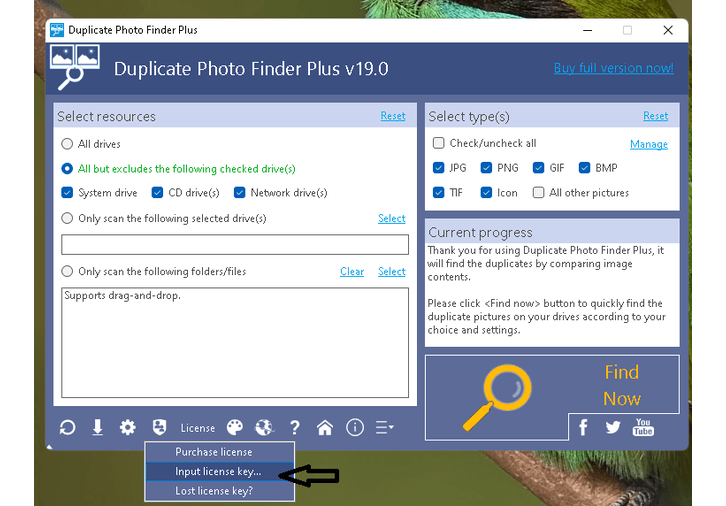The image size is (726, 506).
Task: Clear the folders/files list
Action: (x=352, y=271)
